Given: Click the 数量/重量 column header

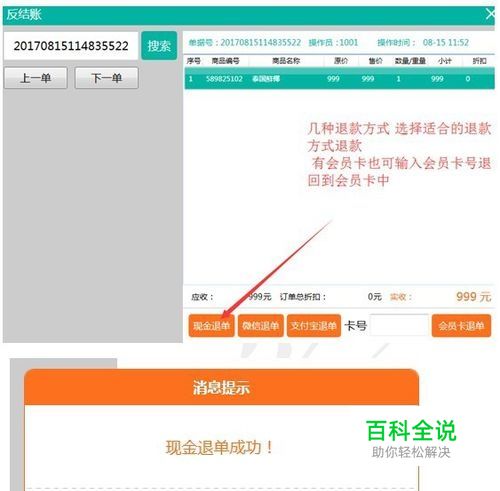Looking at the screenshot, I should click(x=410, y=61).
